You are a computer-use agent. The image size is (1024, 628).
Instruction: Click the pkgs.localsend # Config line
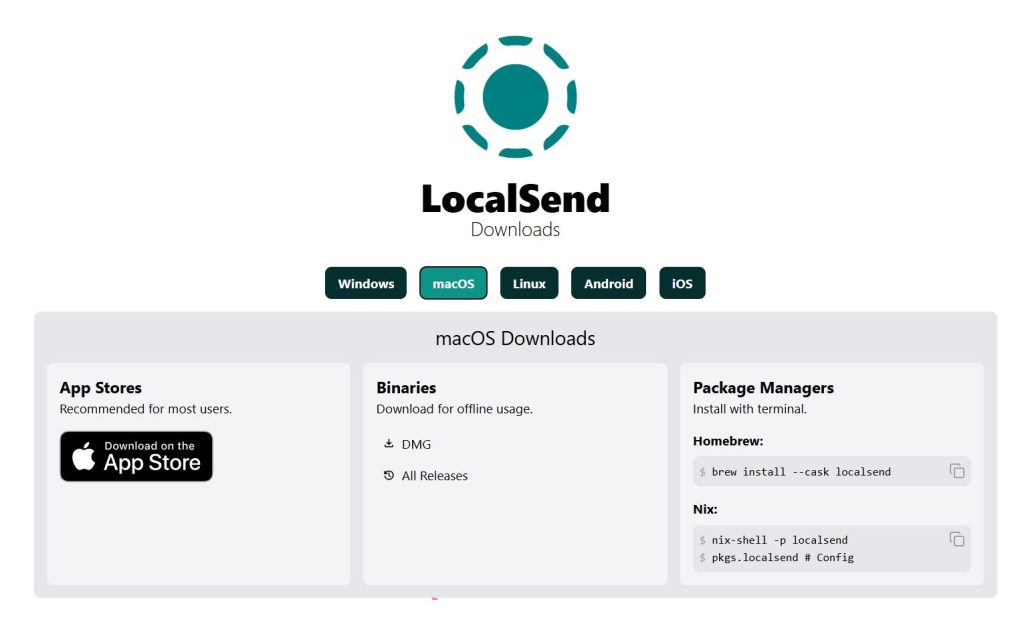[x=782, y=557]
